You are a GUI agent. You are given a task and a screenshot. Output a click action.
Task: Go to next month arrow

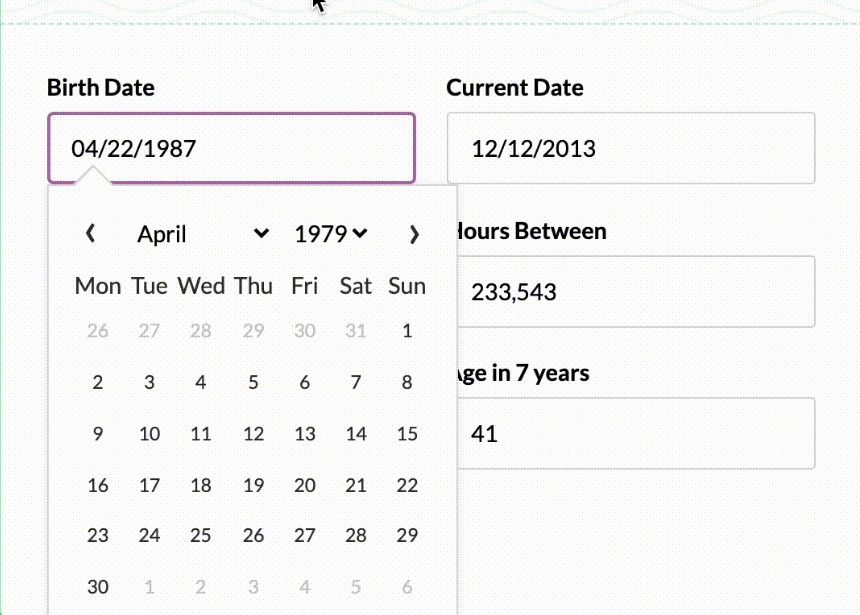coord(414,234)
